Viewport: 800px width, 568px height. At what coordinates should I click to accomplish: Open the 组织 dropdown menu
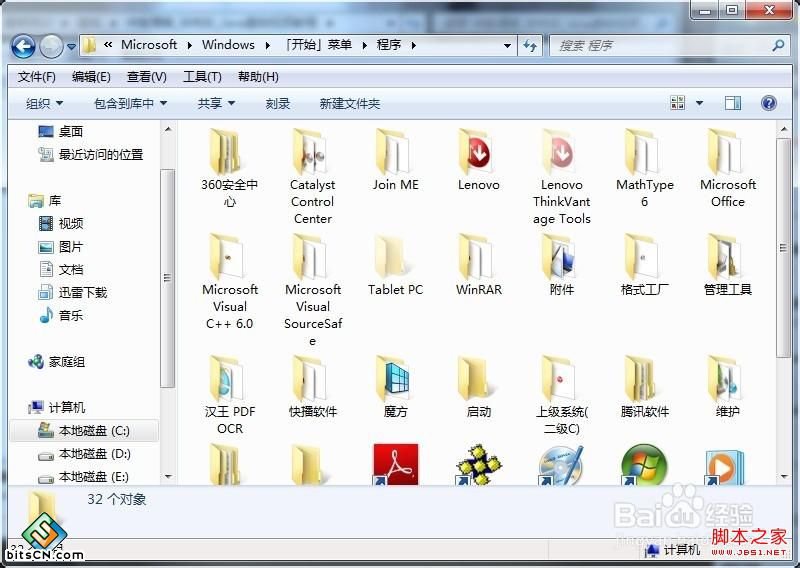pyautogui.click(x=44, y=104)
